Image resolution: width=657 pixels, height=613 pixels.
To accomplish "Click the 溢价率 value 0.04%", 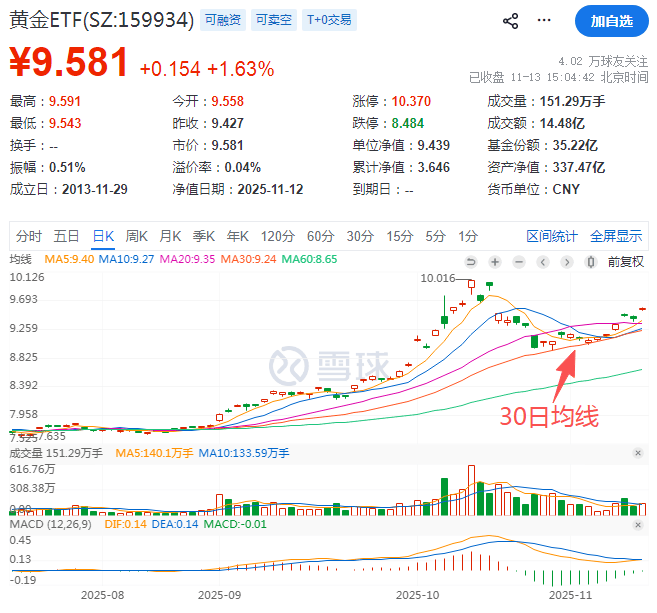I will pyautogui.click(x=243, y=168).
